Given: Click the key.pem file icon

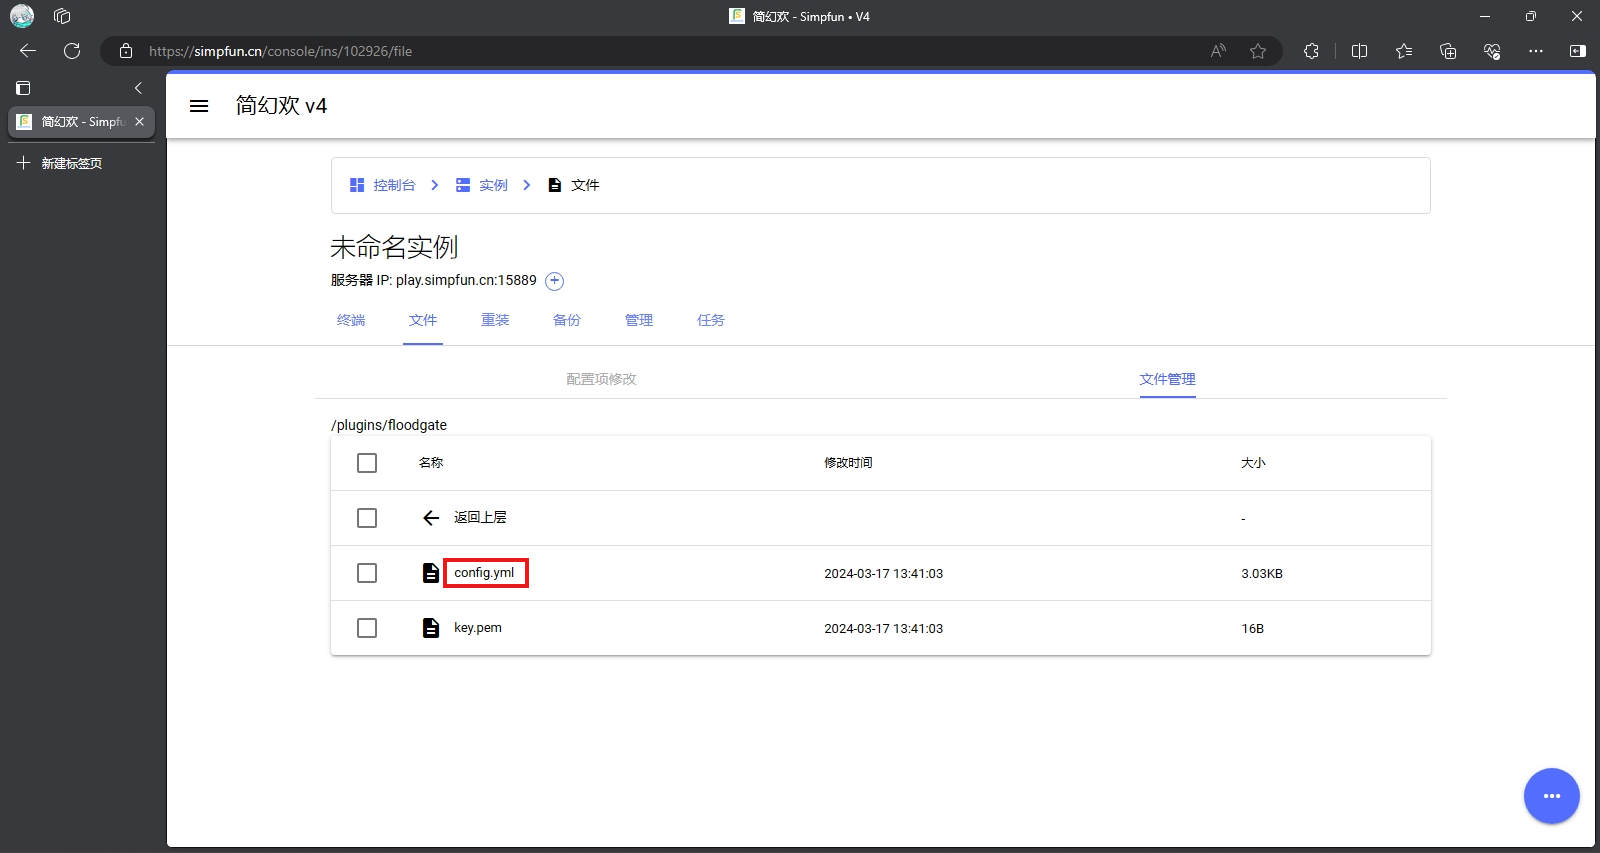Looking at the screenshot, I should [431, 628].
